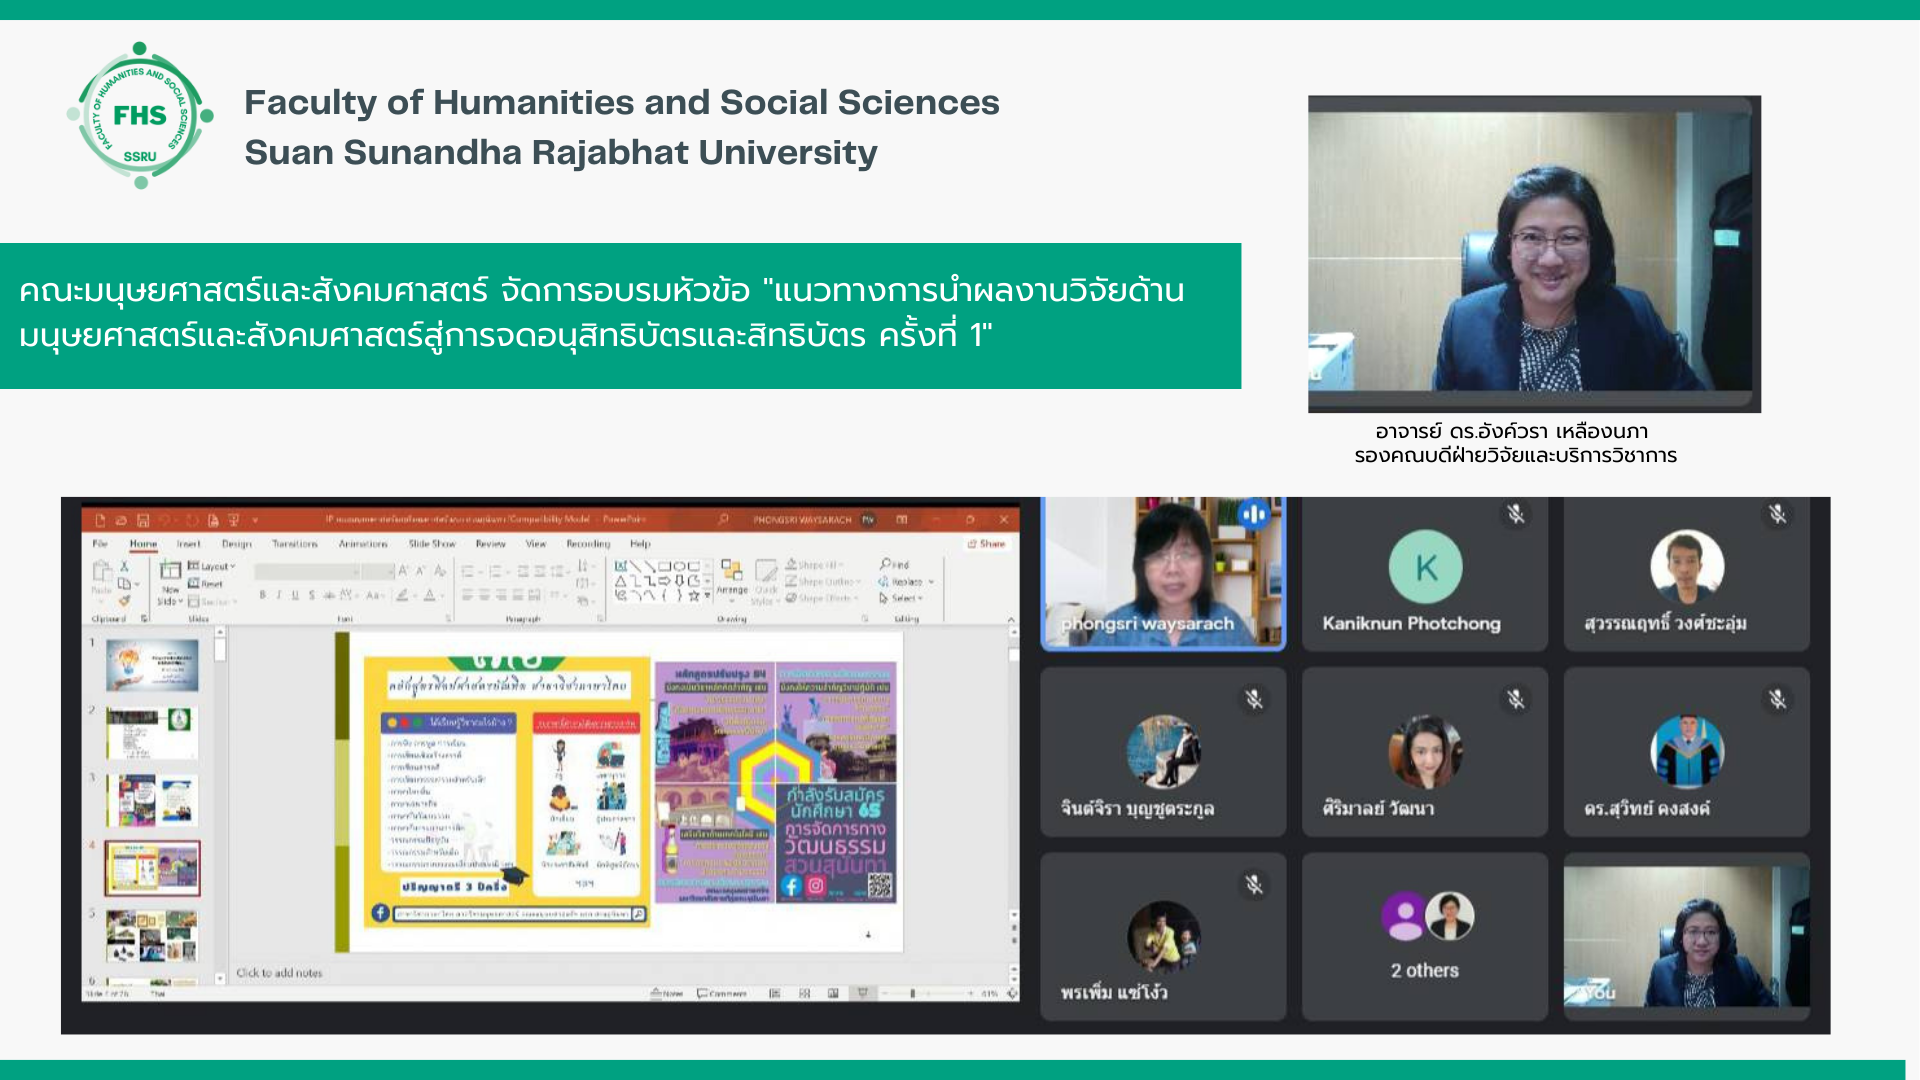Click the Replace button
The image size is (1920, 1080).
tap(906, 582)
